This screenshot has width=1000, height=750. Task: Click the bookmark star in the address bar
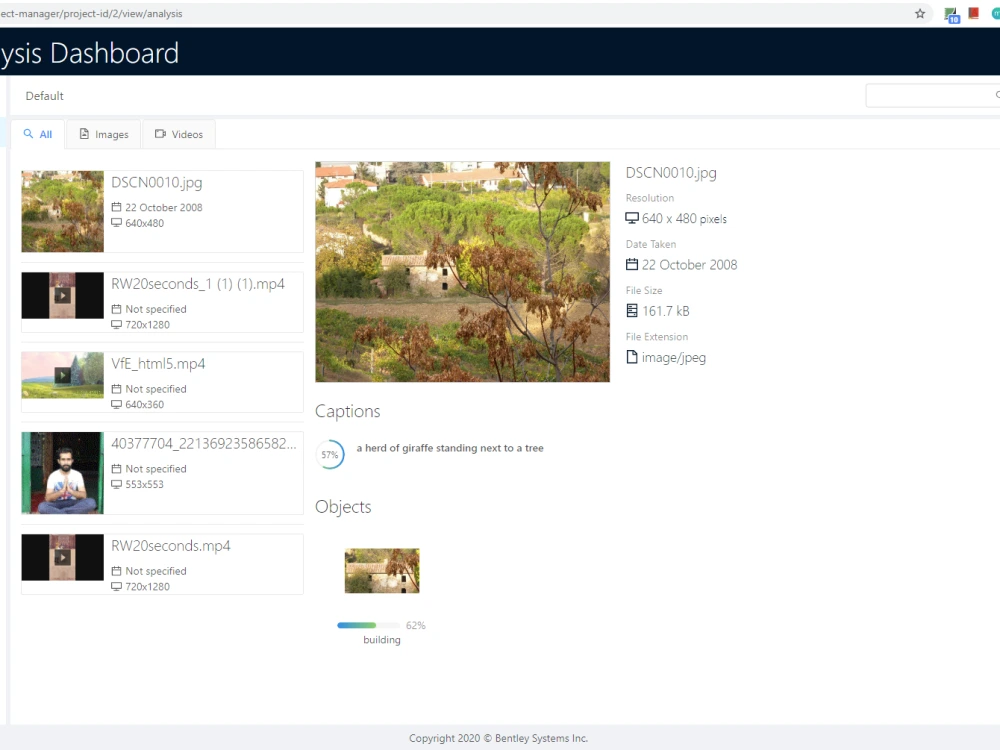pyautogui.click(x=919, y=14)
